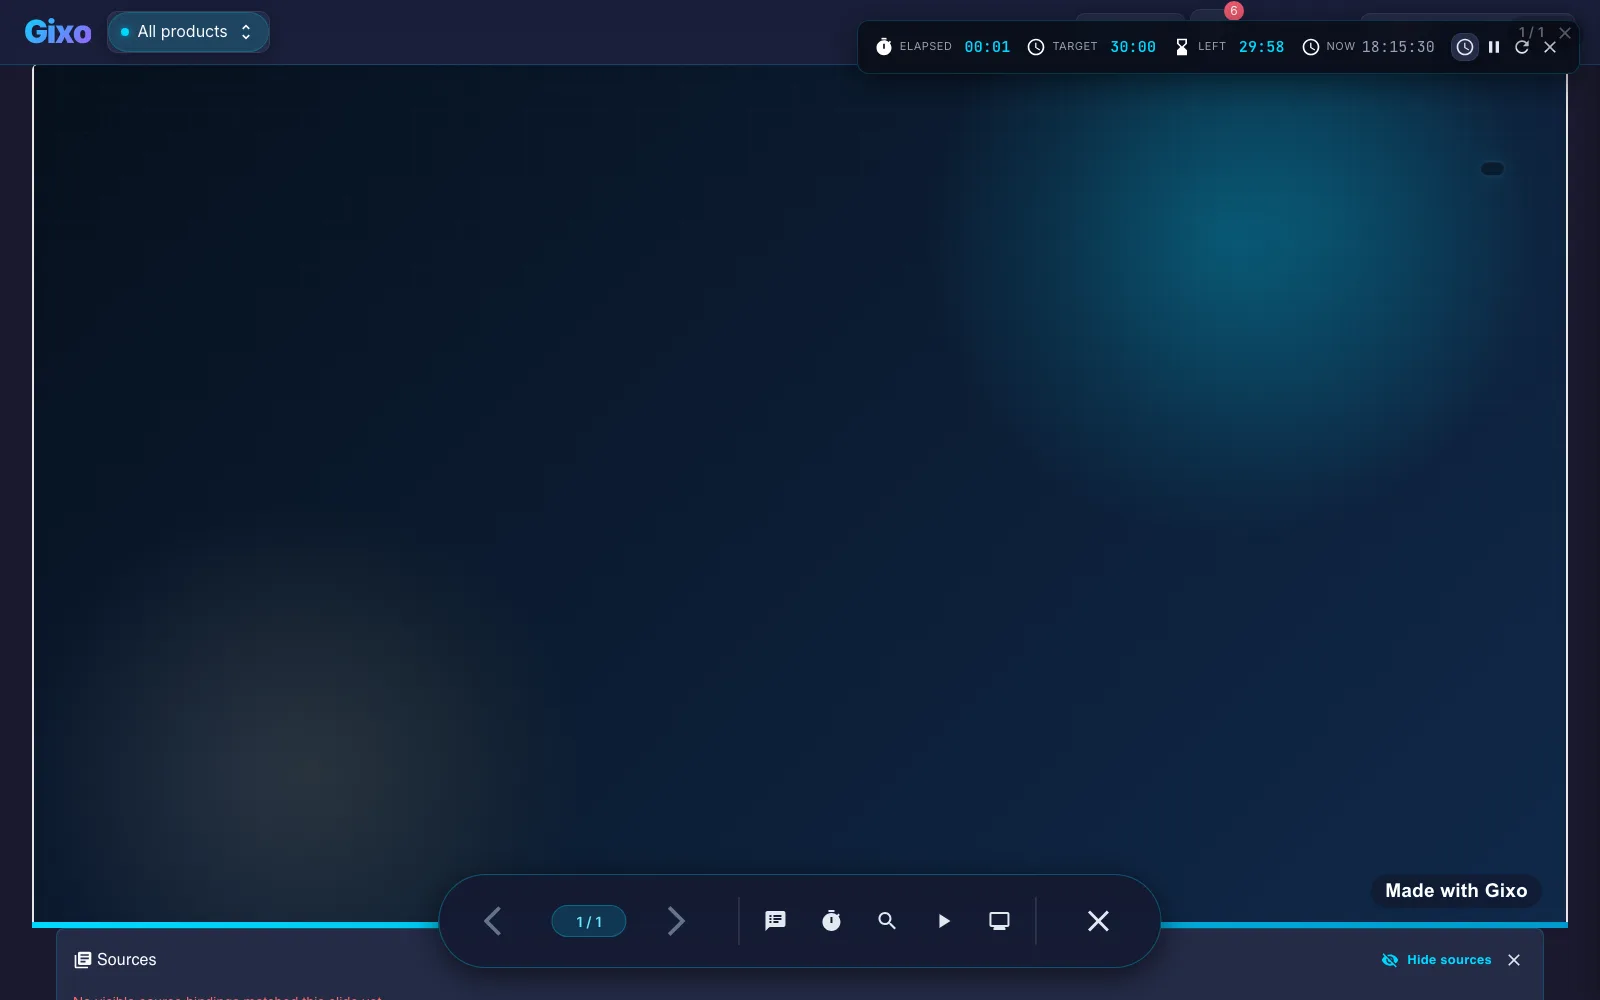Screen dimensions: 1600x1000
Task: Go to the previous slide arrow
Action: 493,921
